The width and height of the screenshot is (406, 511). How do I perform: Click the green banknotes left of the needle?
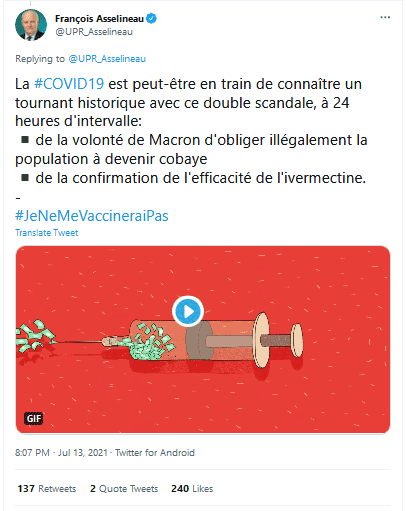[35, 336]
